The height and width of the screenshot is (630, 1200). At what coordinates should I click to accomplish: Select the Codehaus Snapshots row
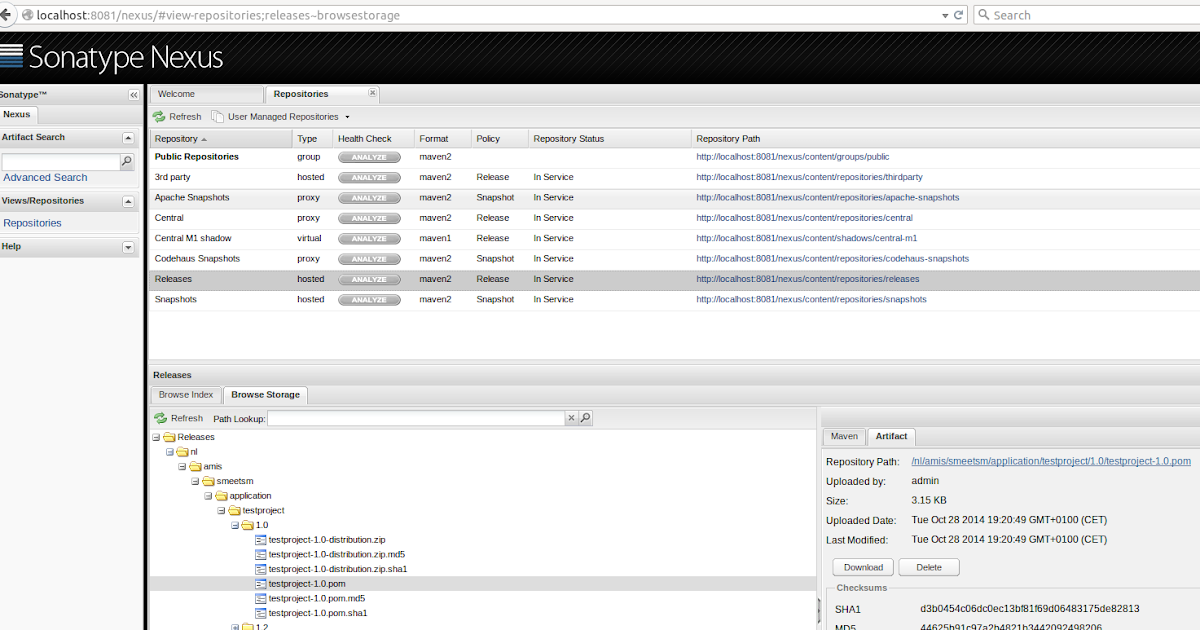(674, 259)
